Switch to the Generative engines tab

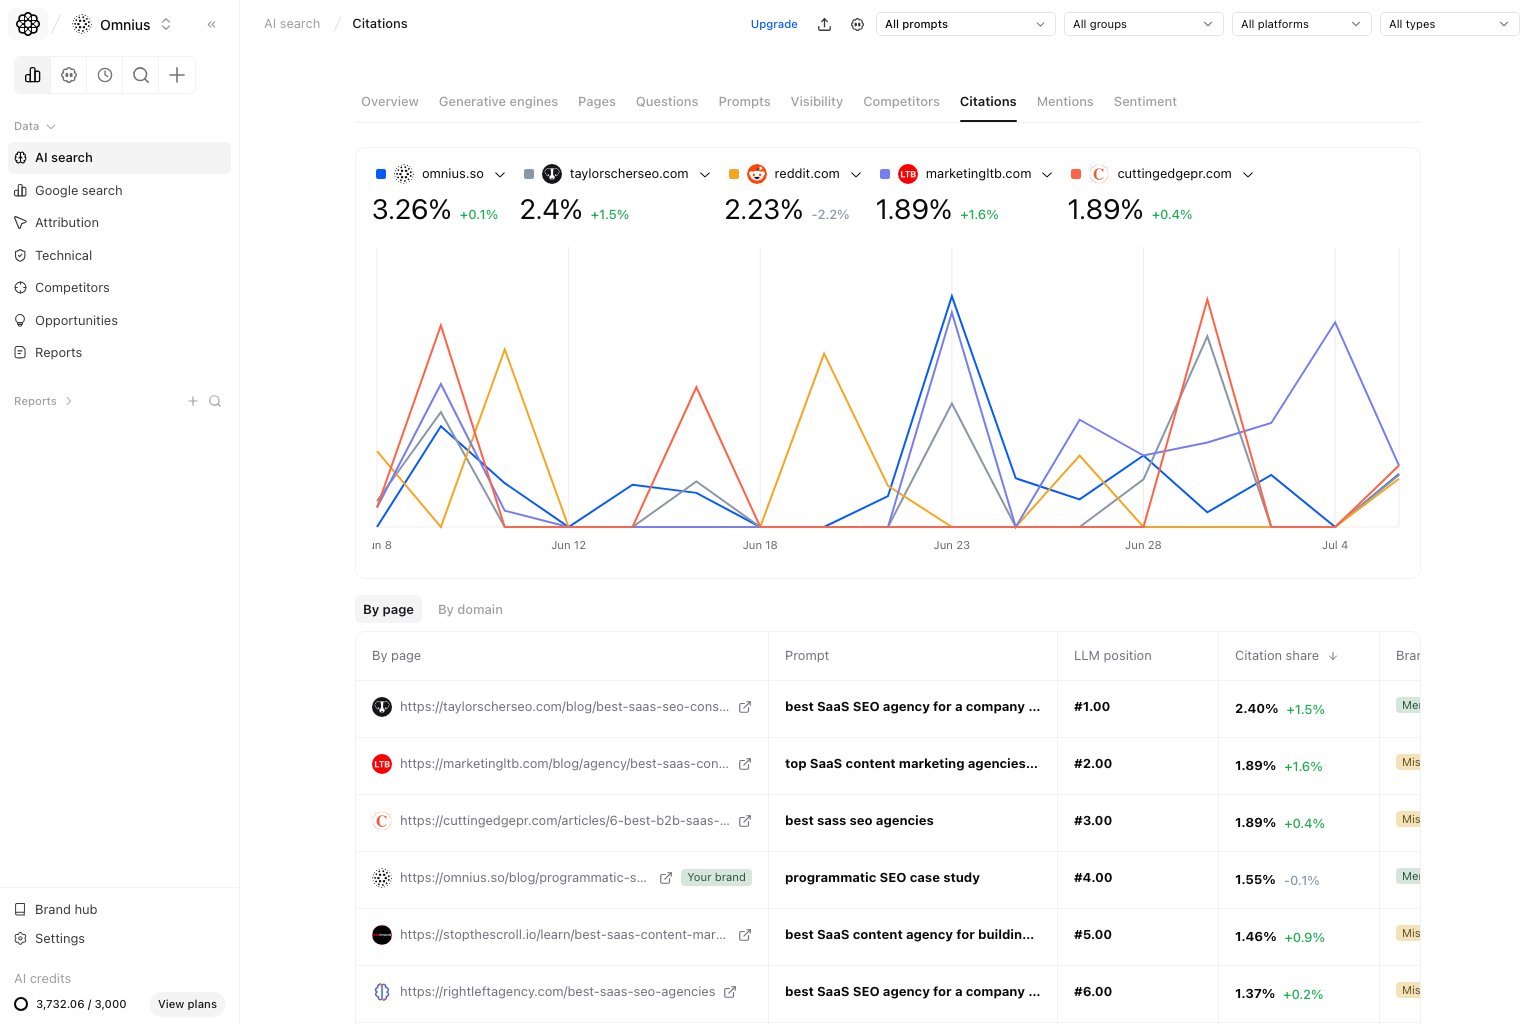(x=498, y=102)
